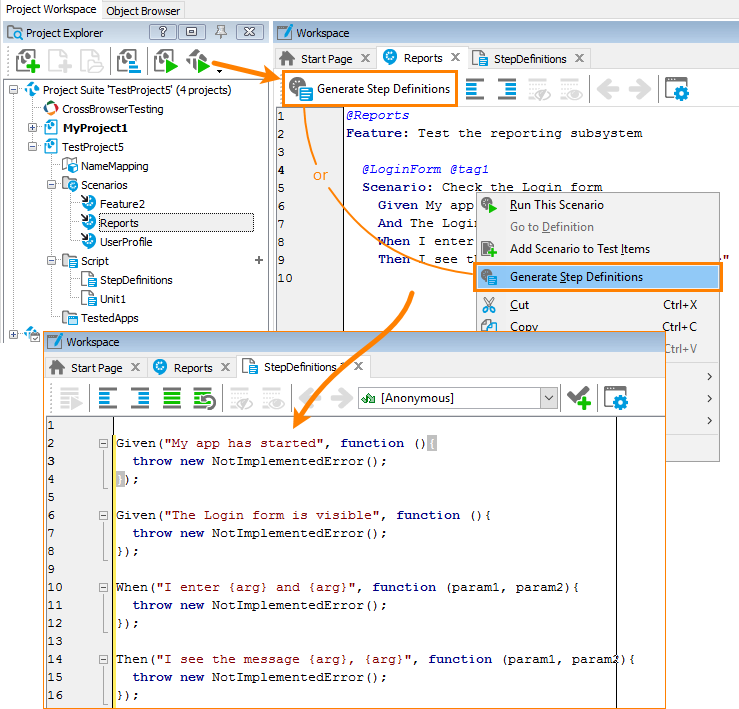Collapse the TestProject5 tree node

pos(33,147)
